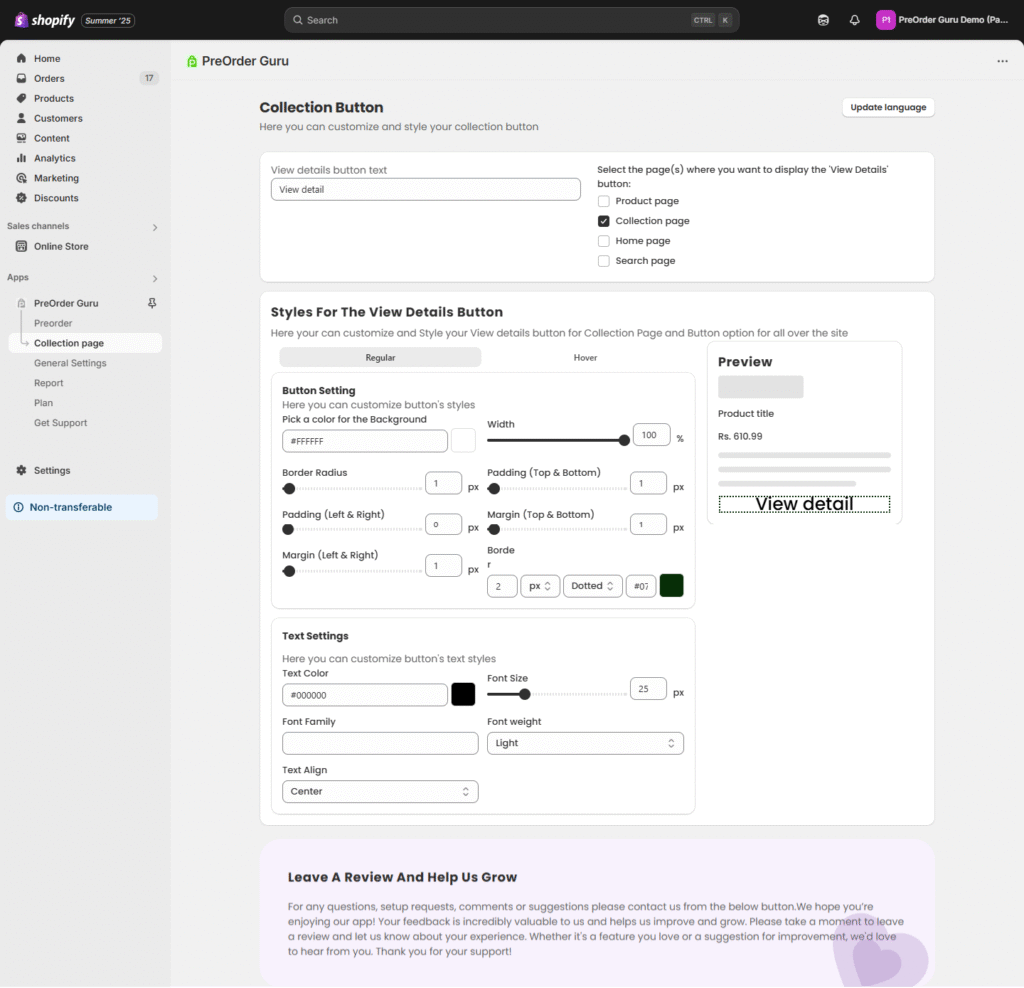
Task: Open the three-dot menu in app header
Action: coord(1002,61)
